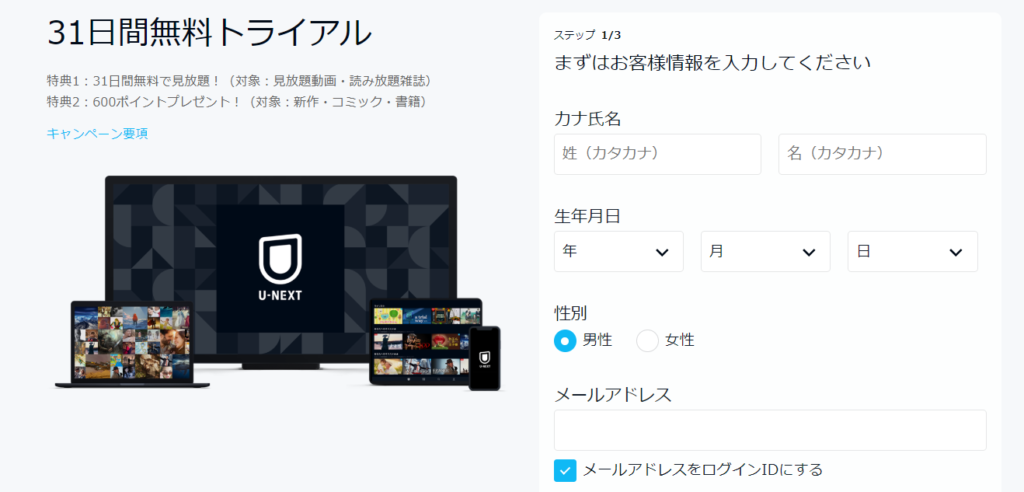Click into the 名（カタカナ） input field
Viewport: 1024px width, 492px height.
[x=882, y=154]
